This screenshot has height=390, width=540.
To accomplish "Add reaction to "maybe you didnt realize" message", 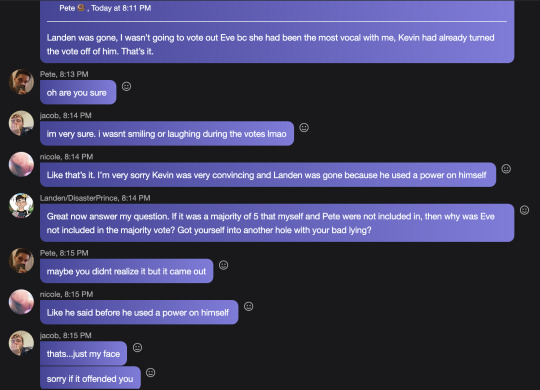I will pyautogui.click(x=224, y=265).
